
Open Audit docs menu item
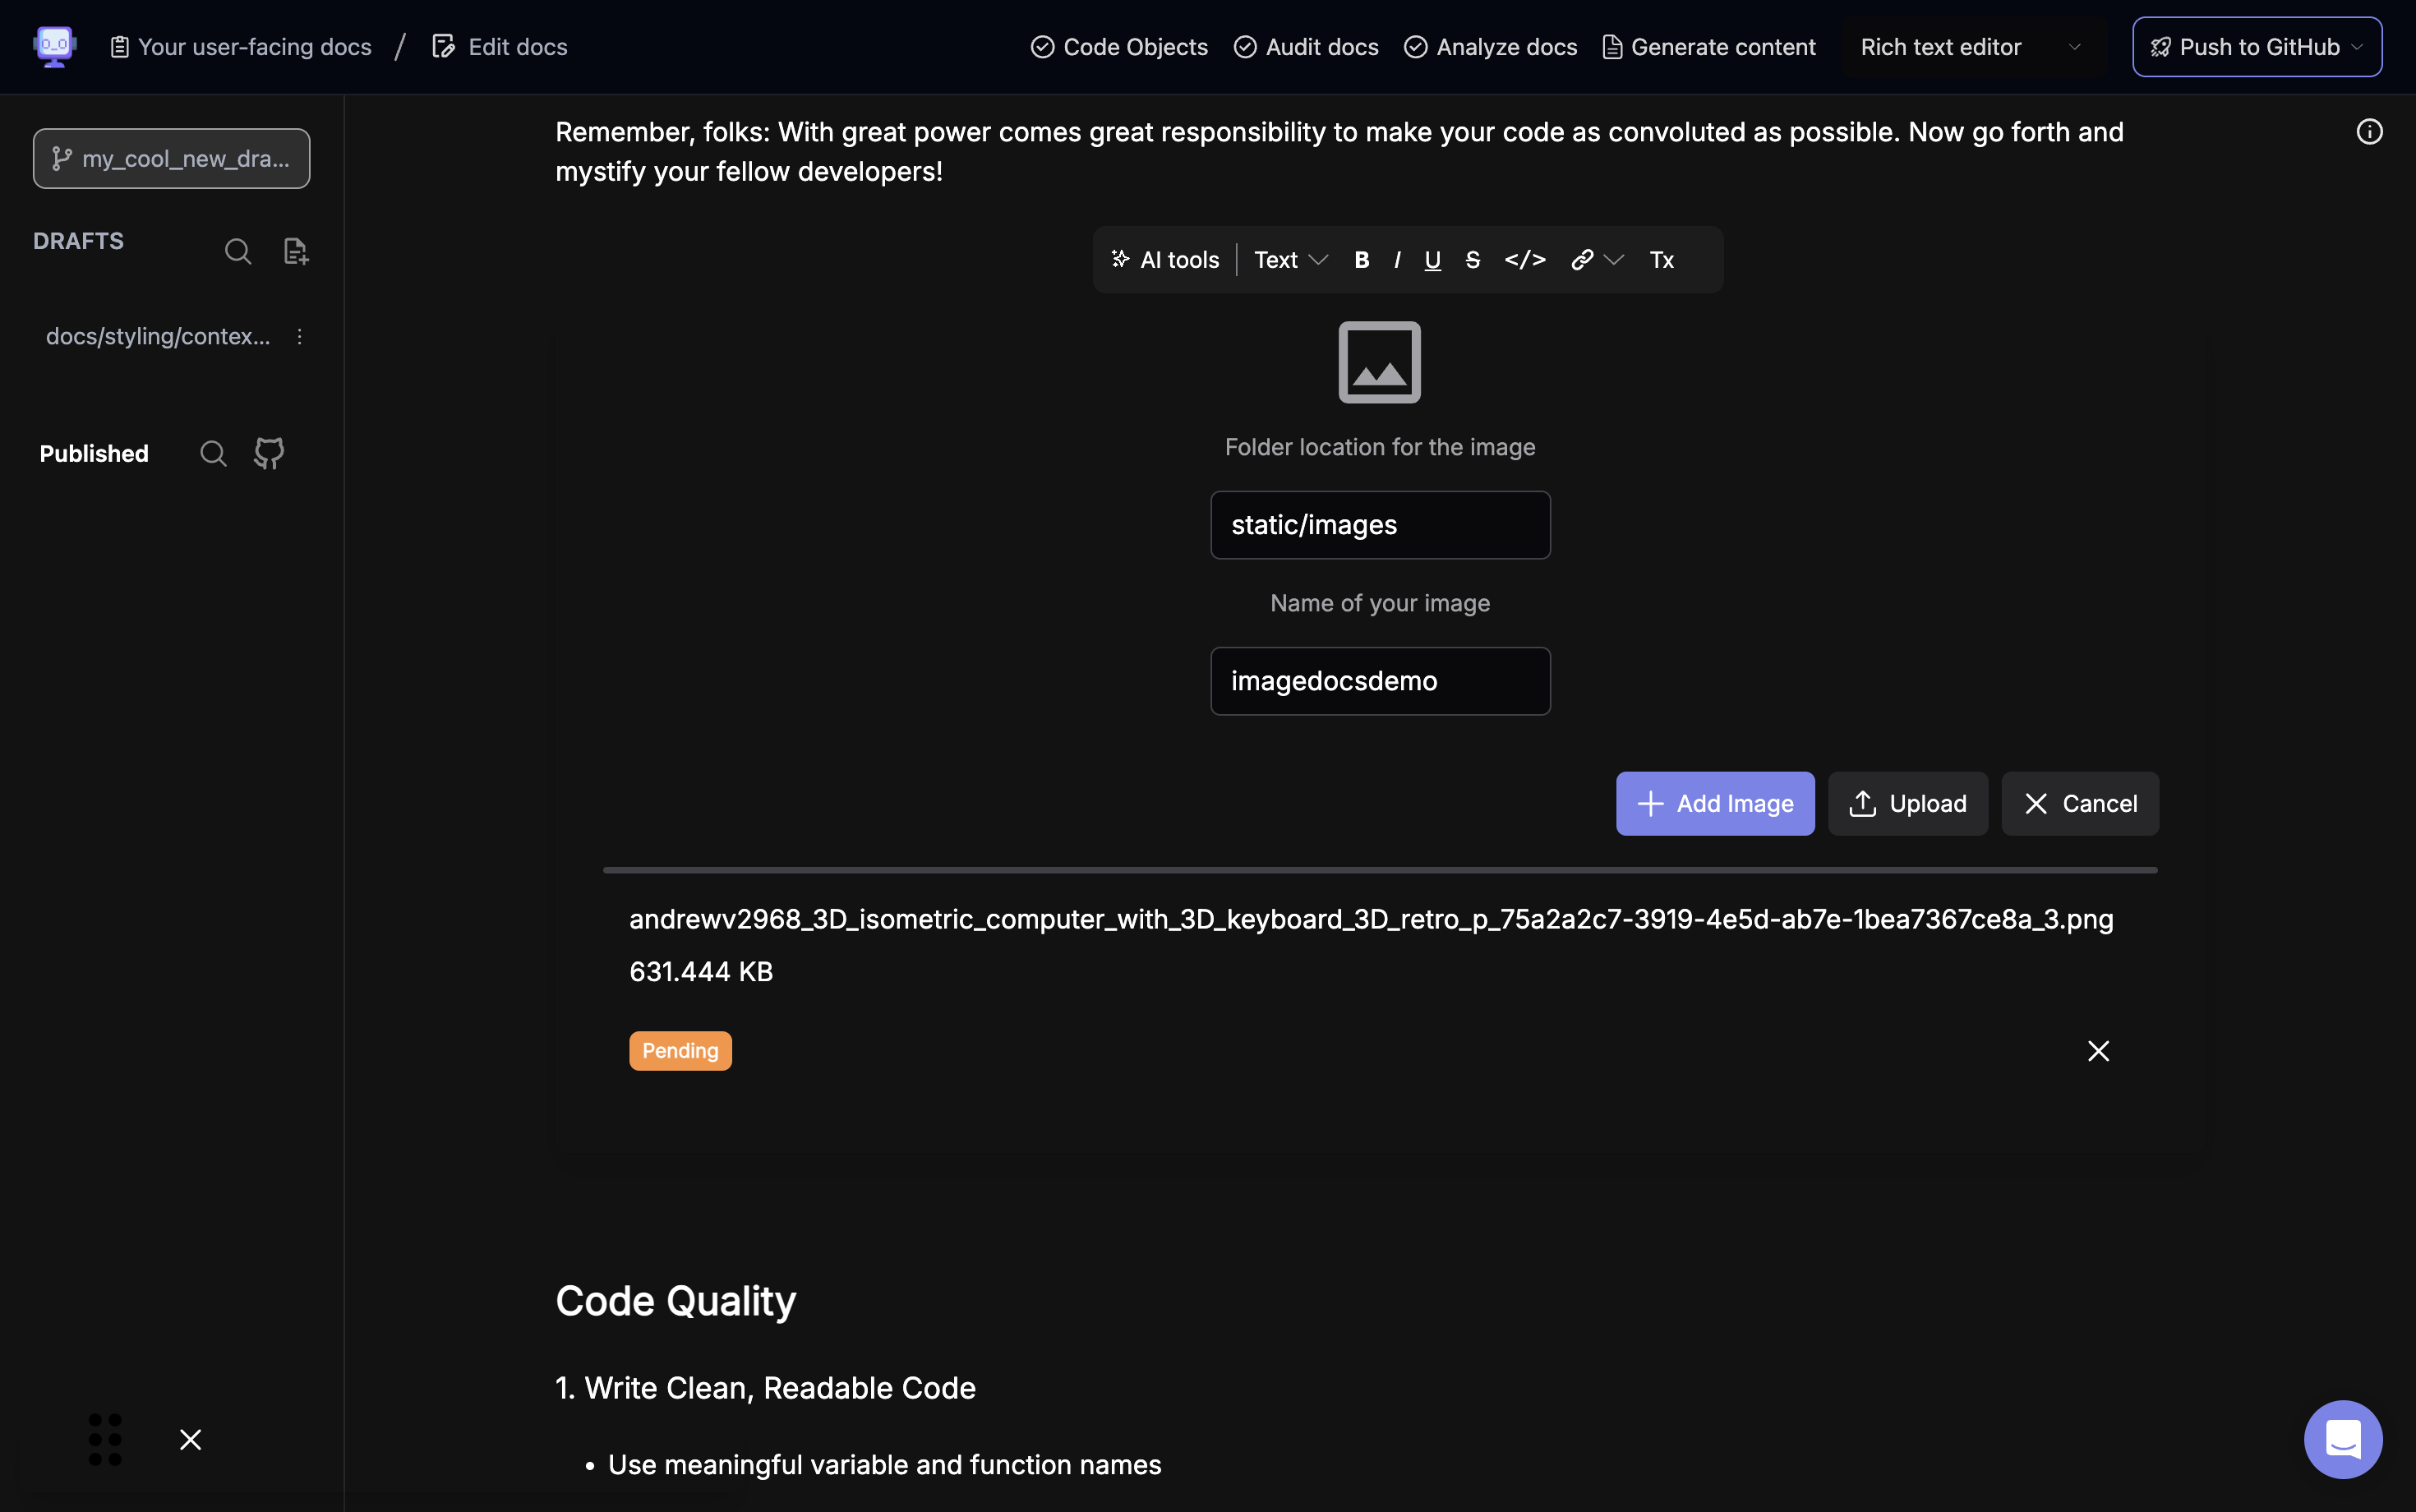click(1306, 47)
